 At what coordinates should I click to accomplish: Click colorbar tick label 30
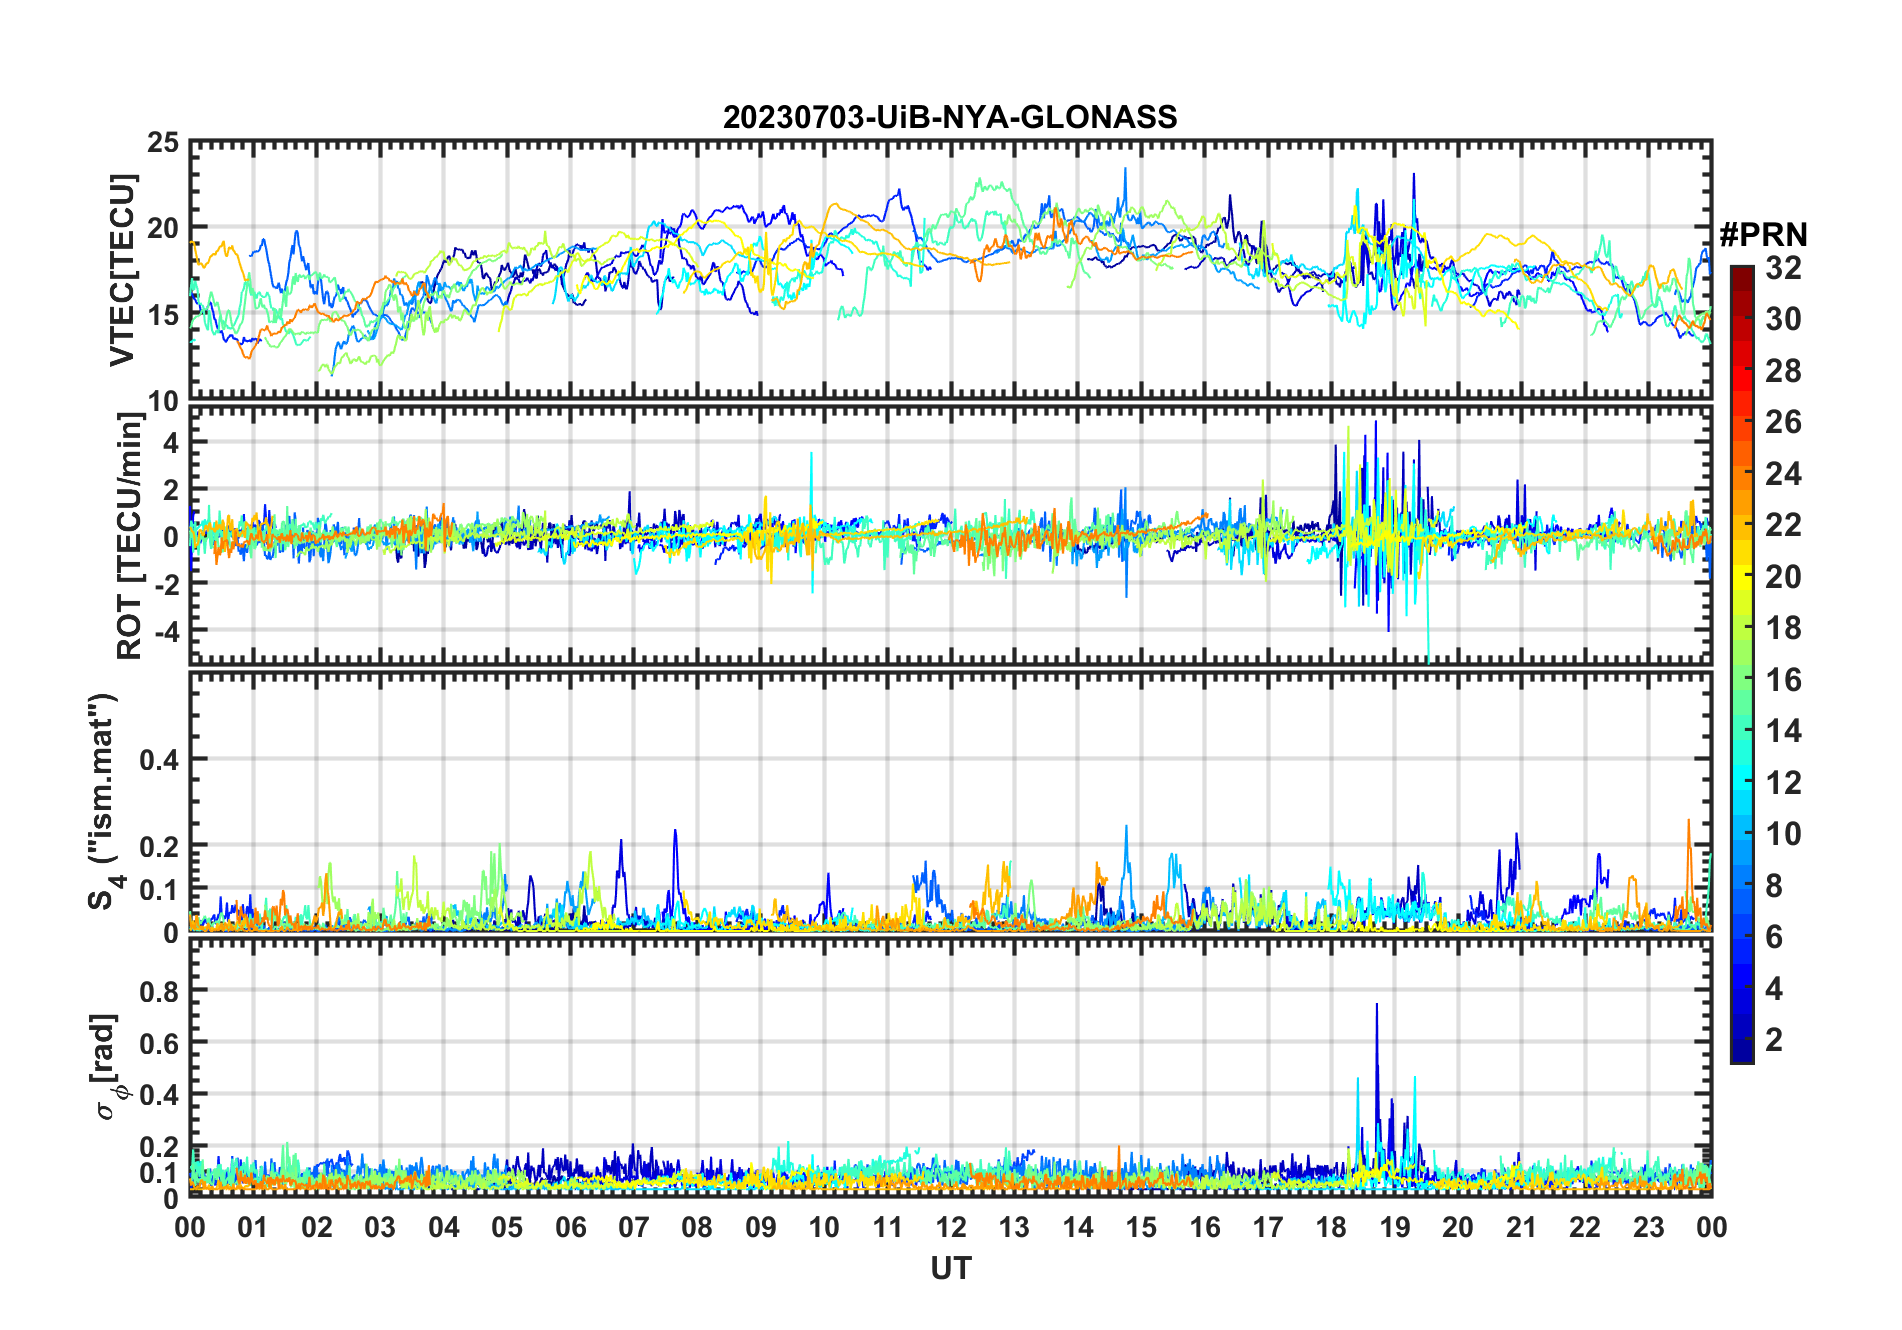(x=1783, y=319)
